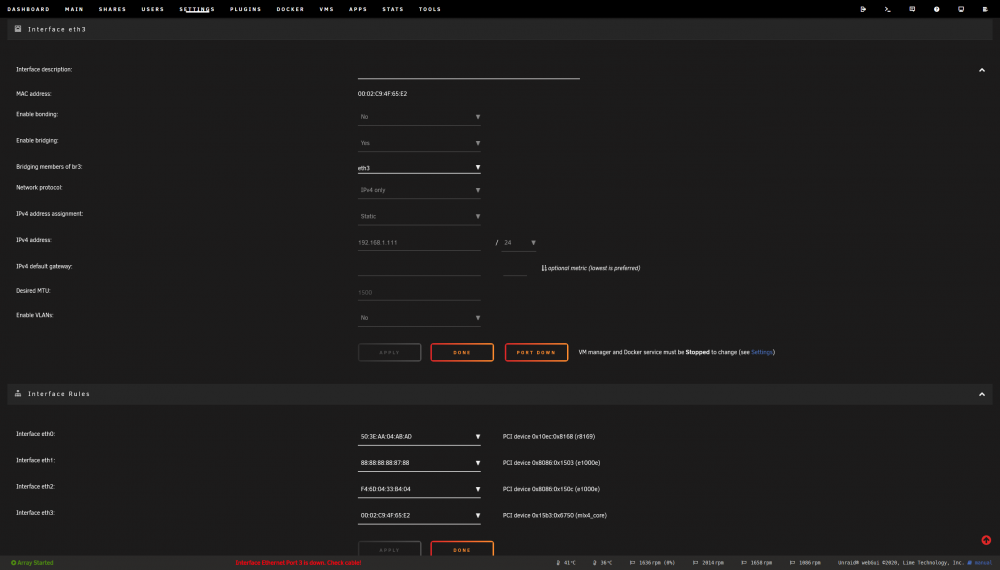Open the terminal icon in top bar
The height and width of the screenshot is (570, 1000).
(887, 9)
